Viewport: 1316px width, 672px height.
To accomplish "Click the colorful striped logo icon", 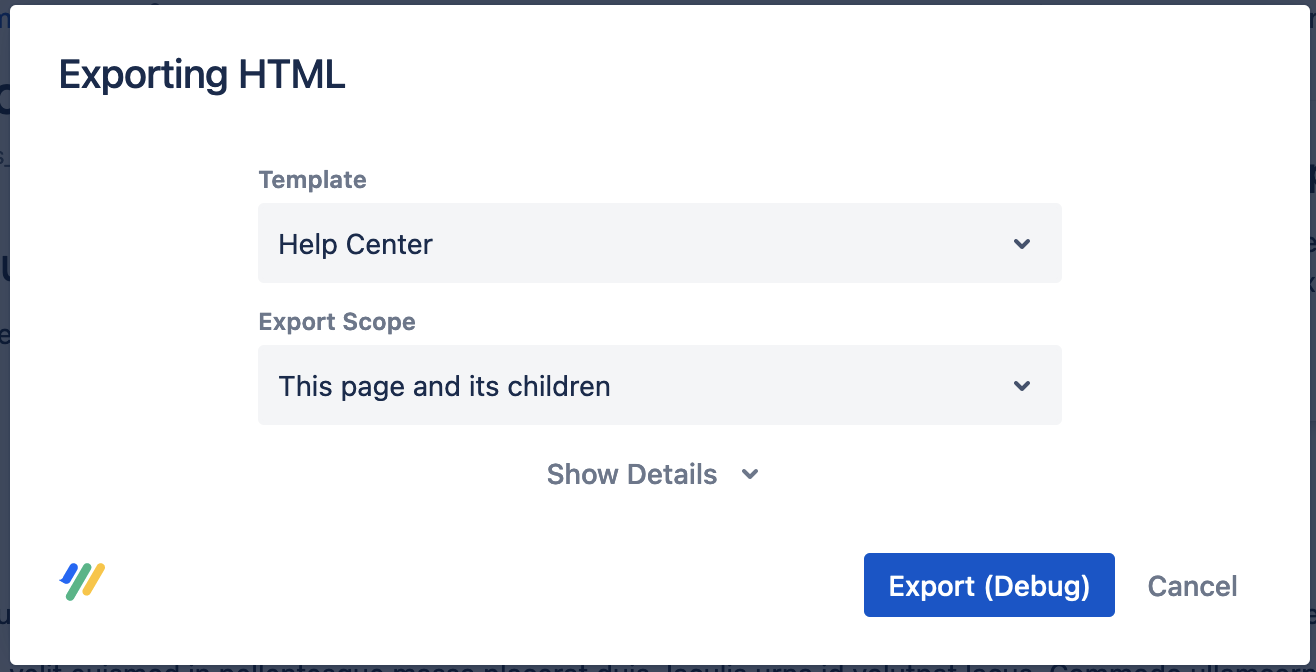I will pos(82,581).
